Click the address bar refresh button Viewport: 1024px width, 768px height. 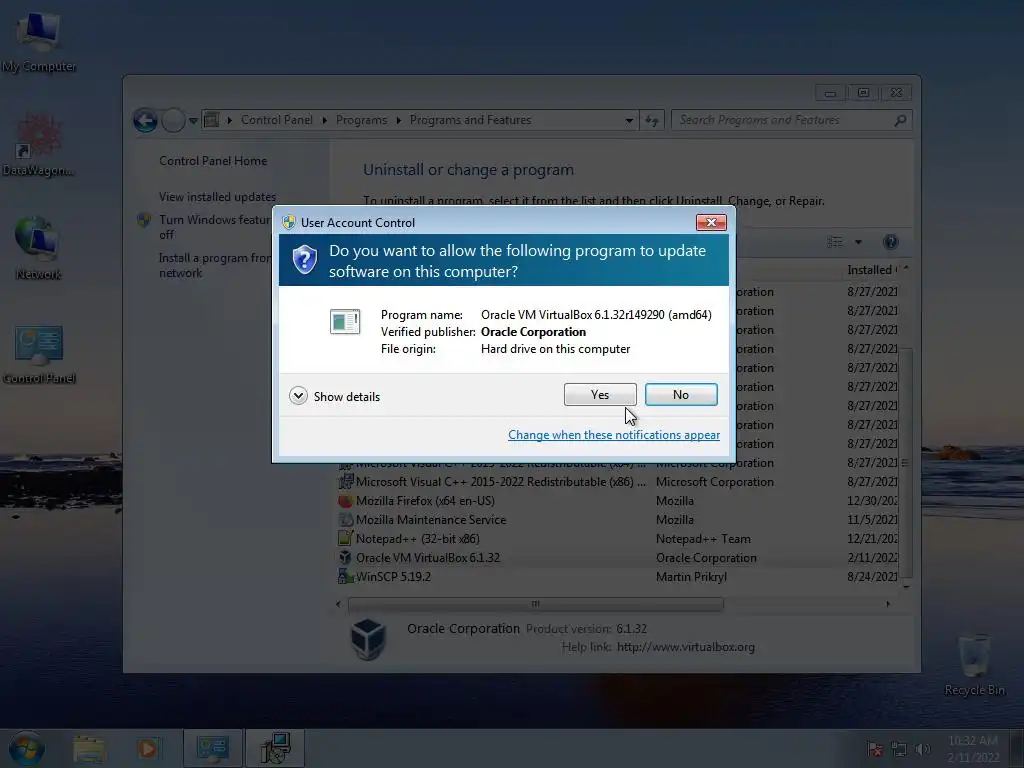click(652, 121)
